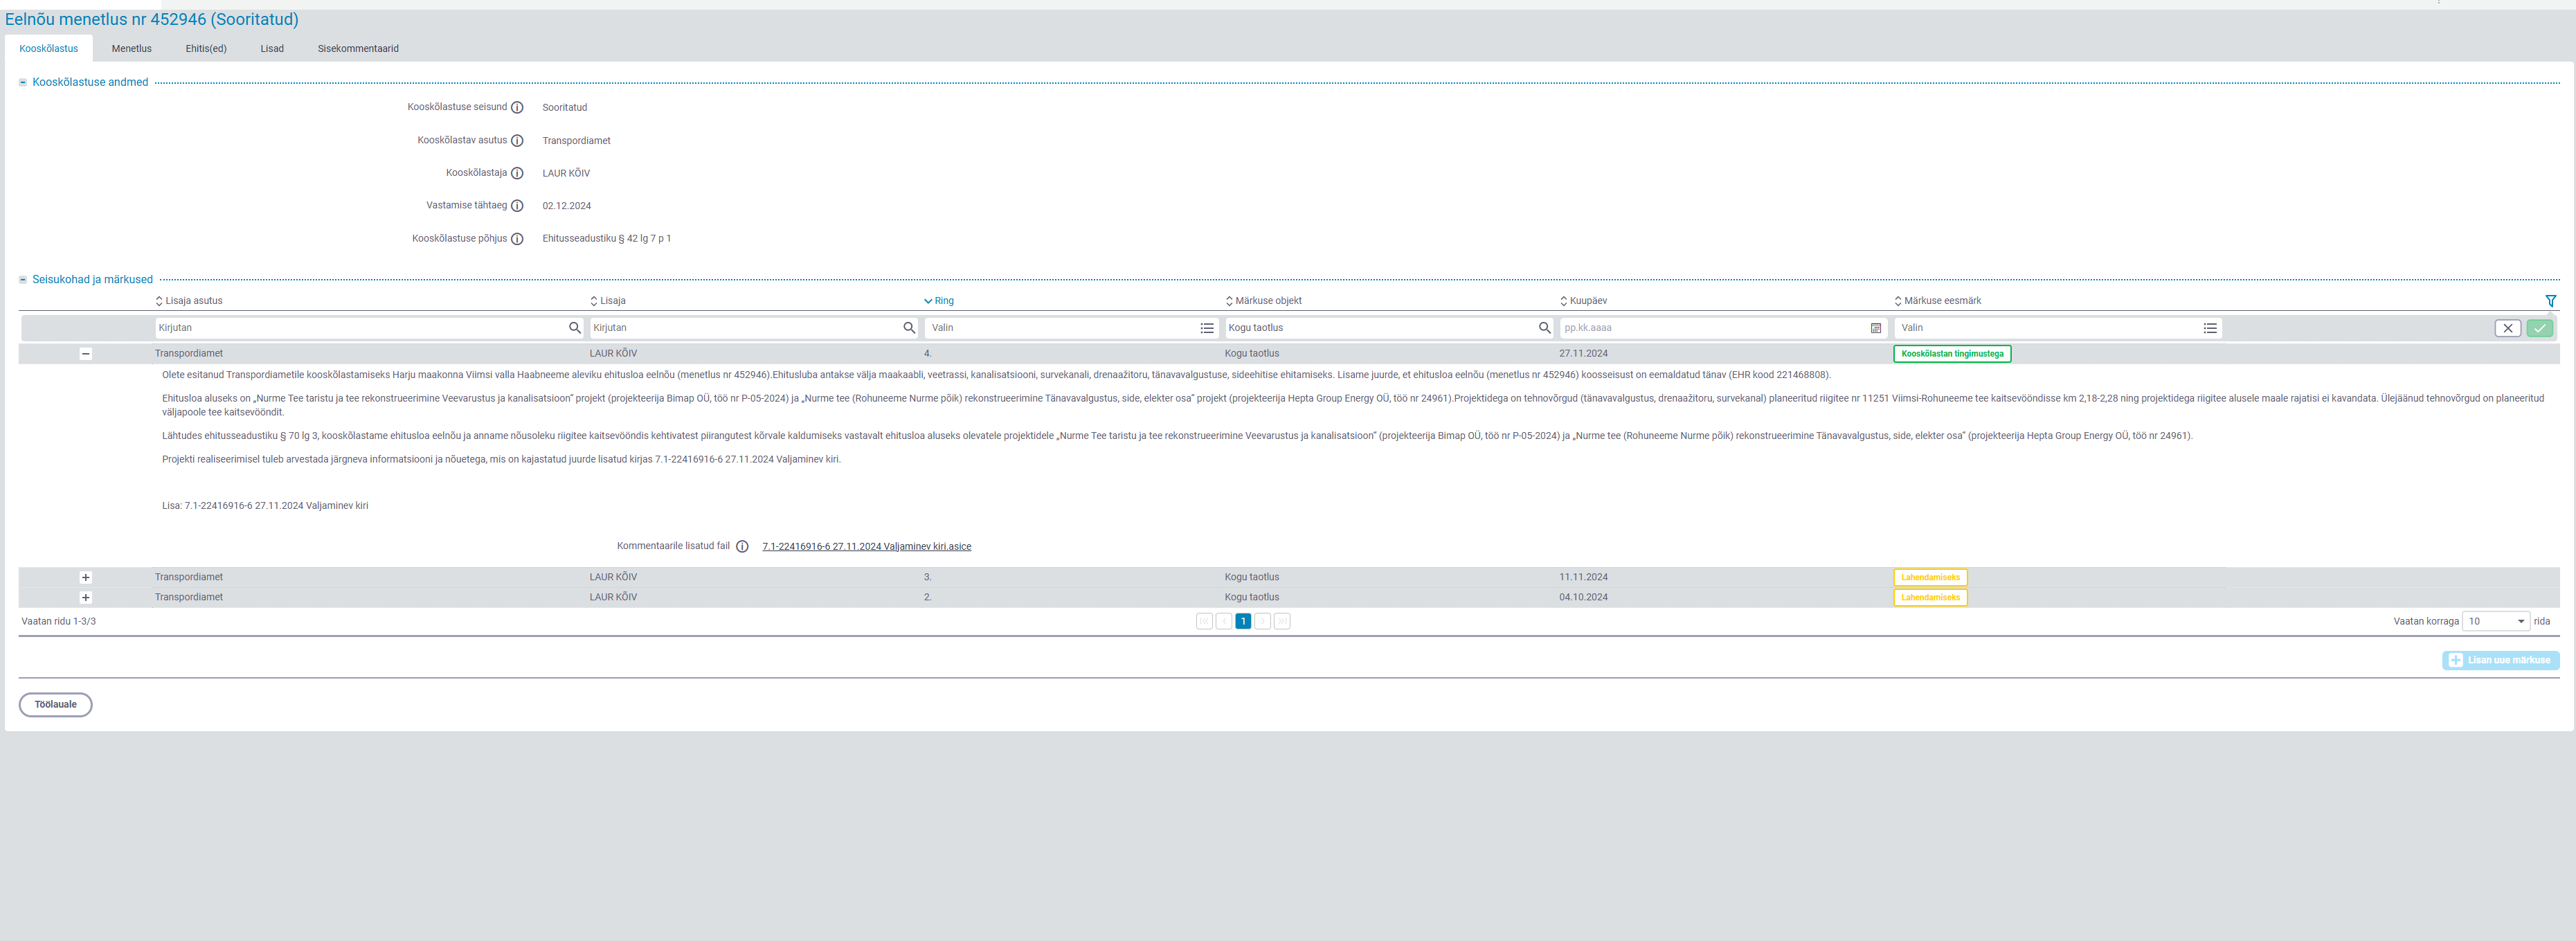Click info icon beside Kooskõlastuse seisund
The image size is (2576, 941).
517,108
